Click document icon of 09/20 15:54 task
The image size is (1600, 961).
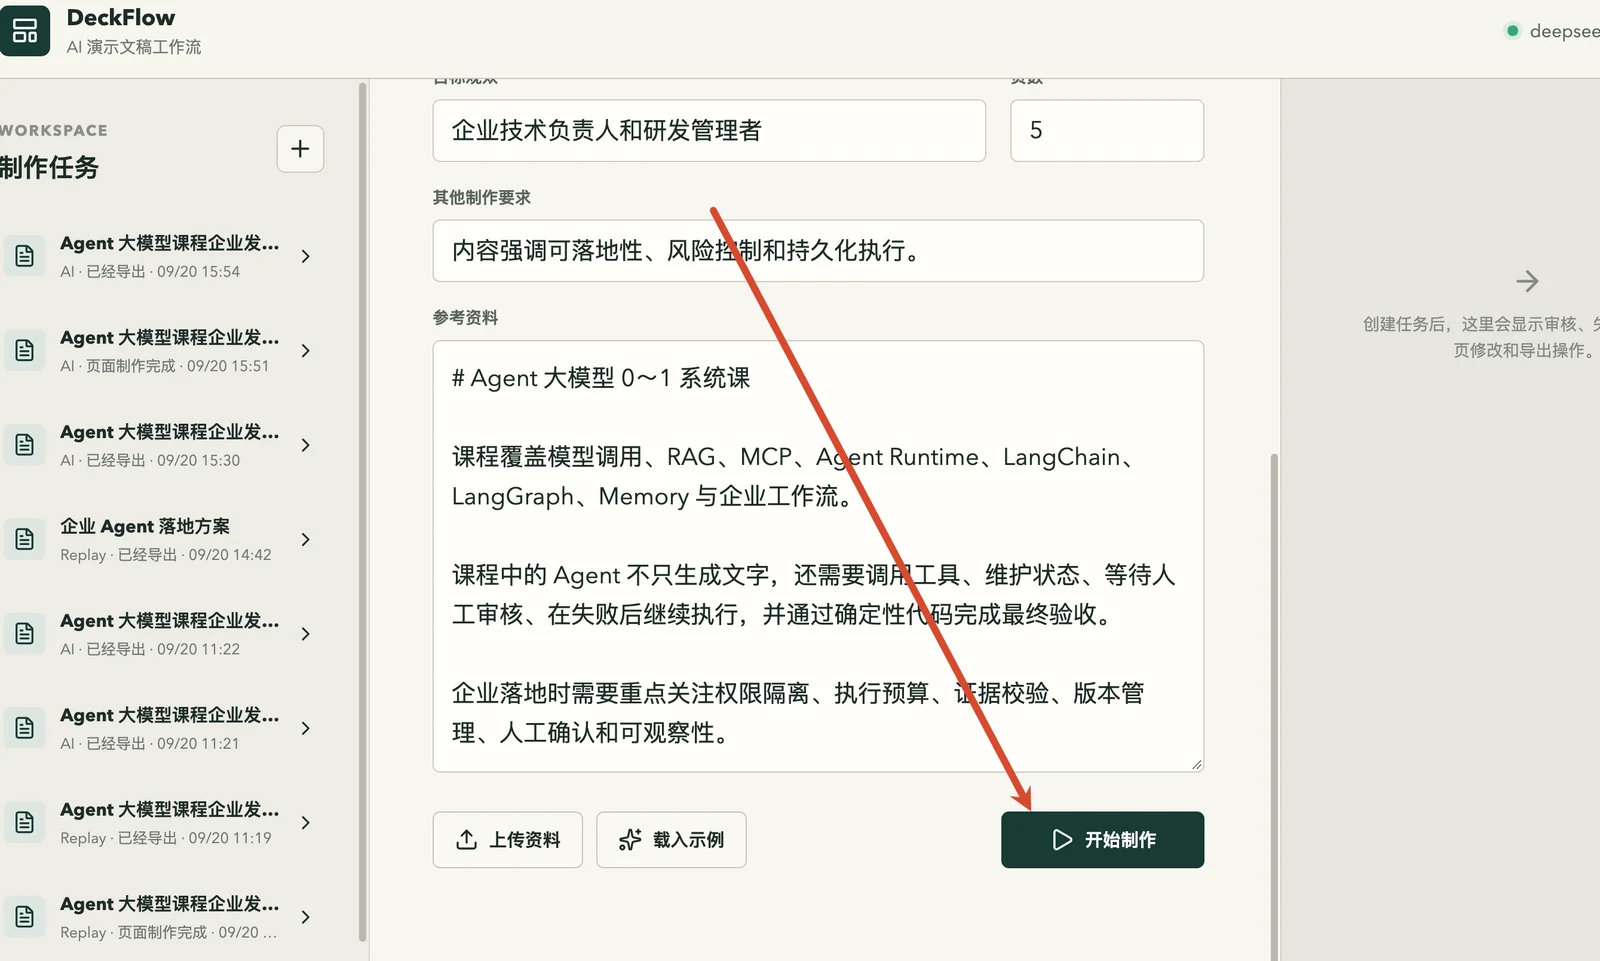[x=25, y=256]
